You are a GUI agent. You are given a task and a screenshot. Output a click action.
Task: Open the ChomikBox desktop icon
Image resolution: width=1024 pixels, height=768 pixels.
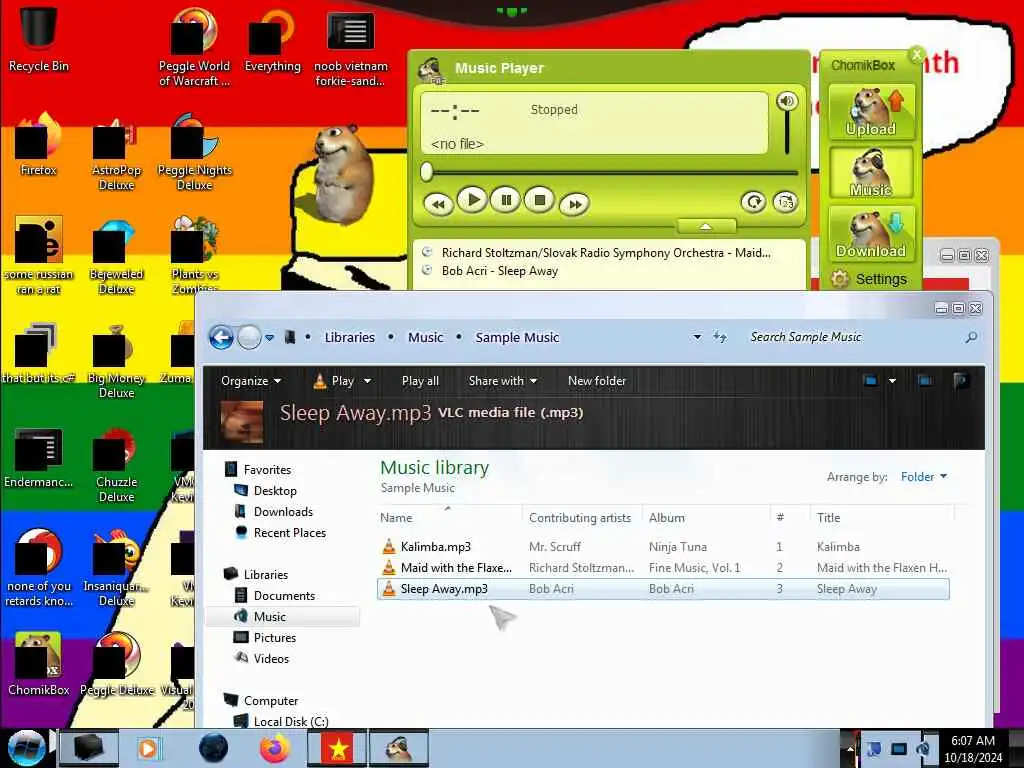(38, 664)
